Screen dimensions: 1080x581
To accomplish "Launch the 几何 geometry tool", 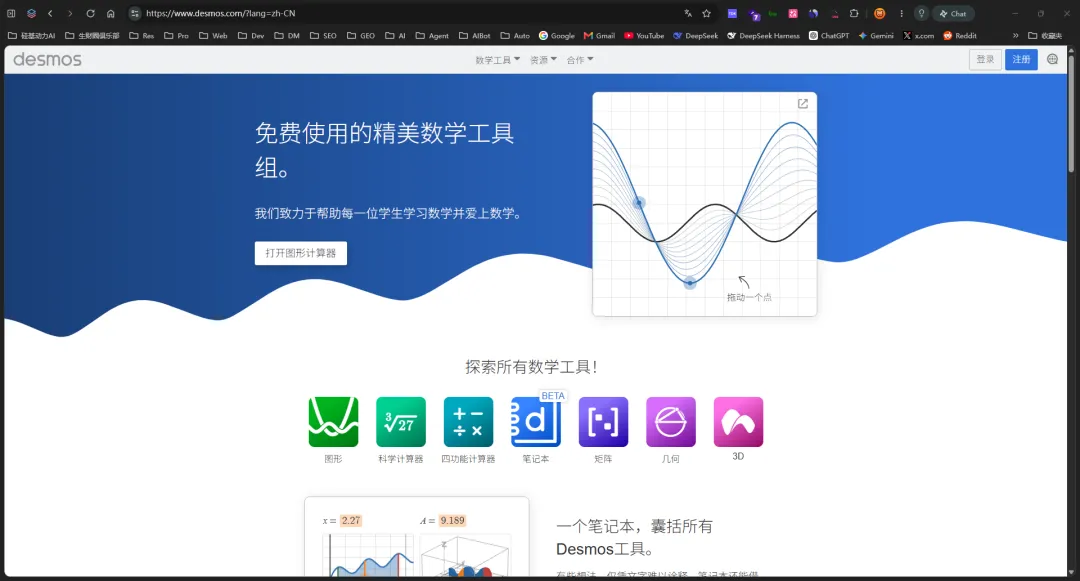I will coord(671,422).
